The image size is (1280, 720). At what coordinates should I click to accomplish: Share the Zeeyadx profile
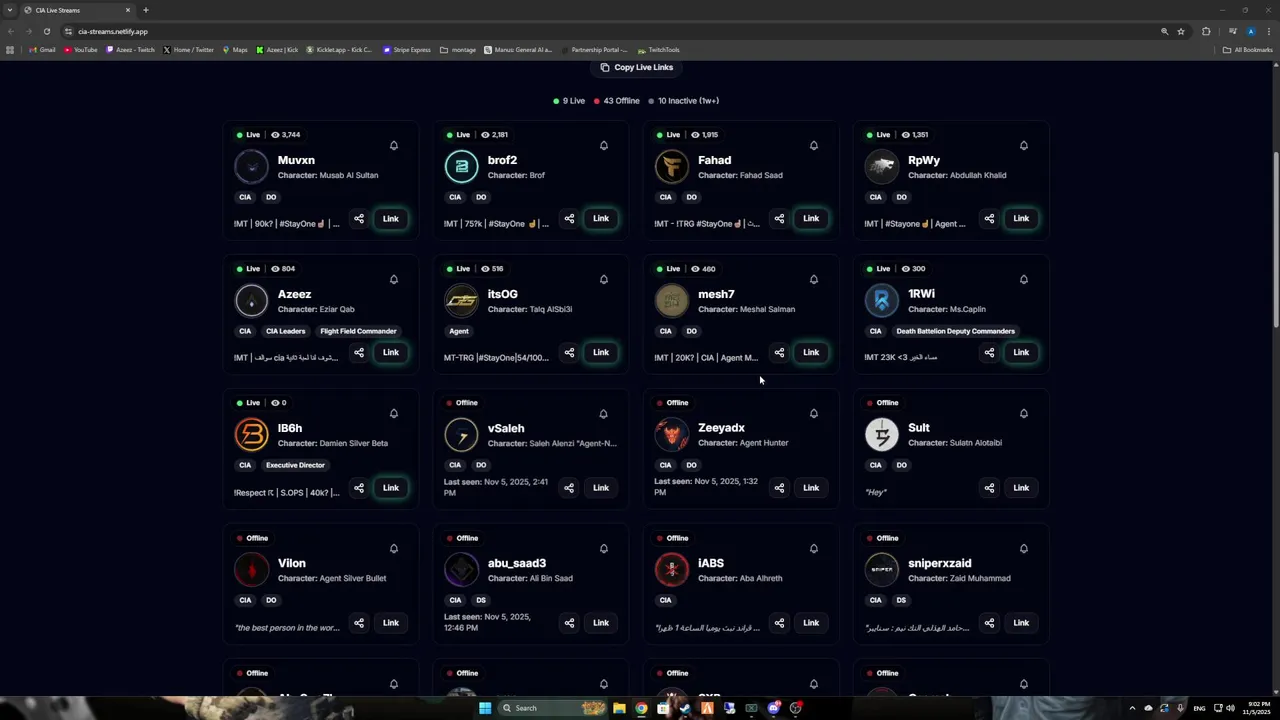779,488
